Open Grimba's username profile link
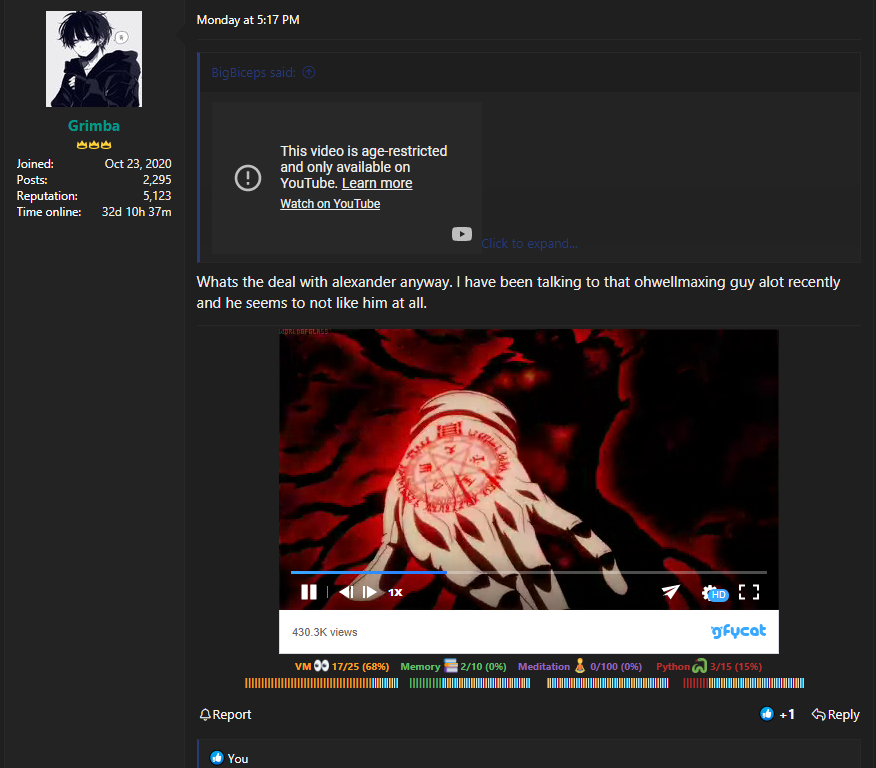876x768 pixels. [94, 126]
